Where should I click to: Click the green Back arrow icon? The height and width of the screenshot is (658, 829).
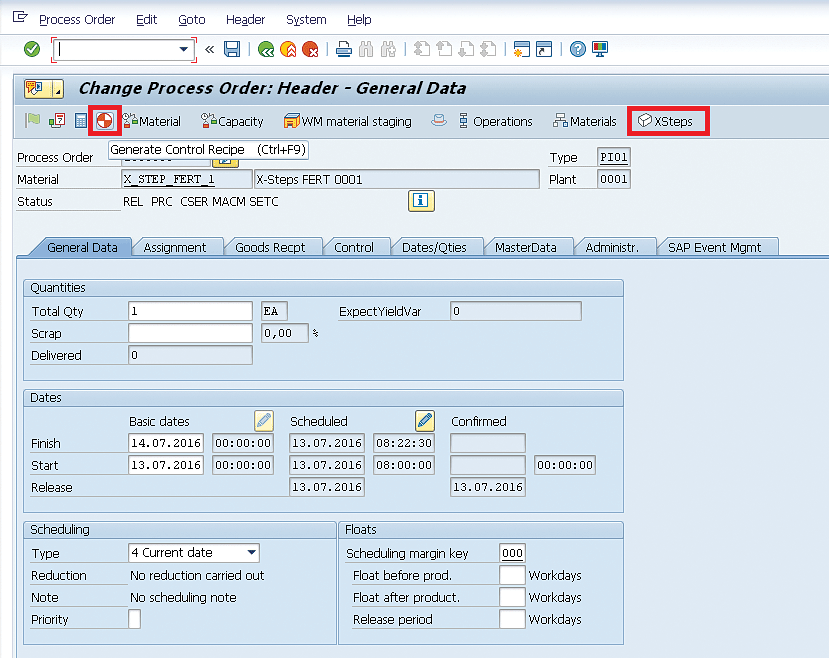click(266, 49)
